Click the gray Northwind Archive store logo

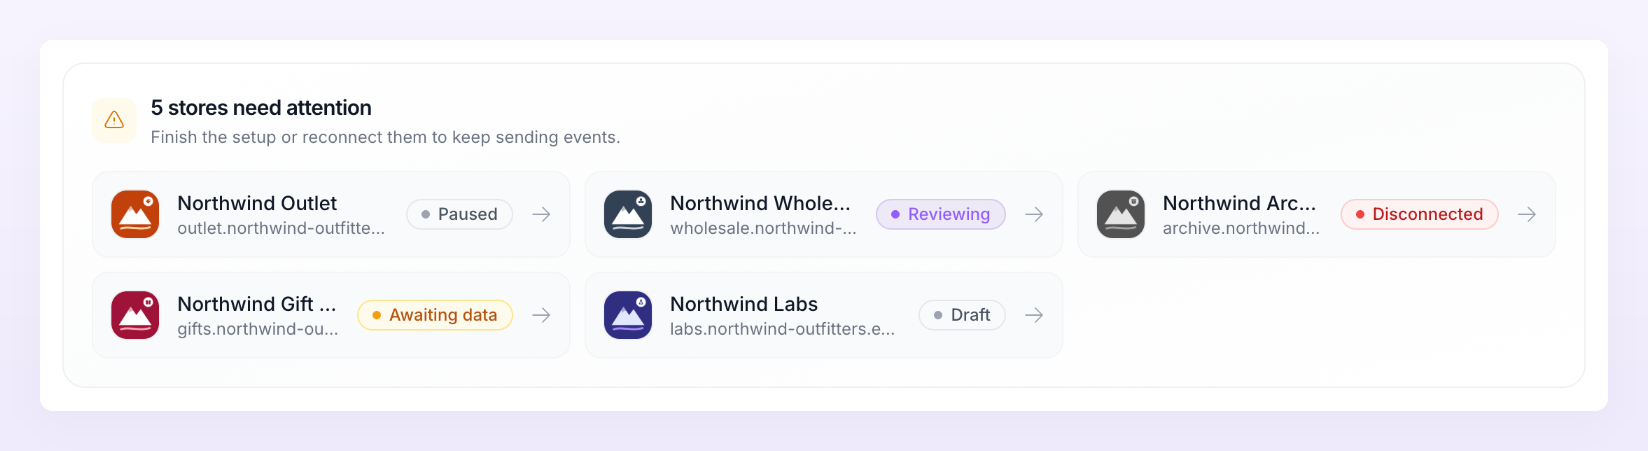(1121, 214)
